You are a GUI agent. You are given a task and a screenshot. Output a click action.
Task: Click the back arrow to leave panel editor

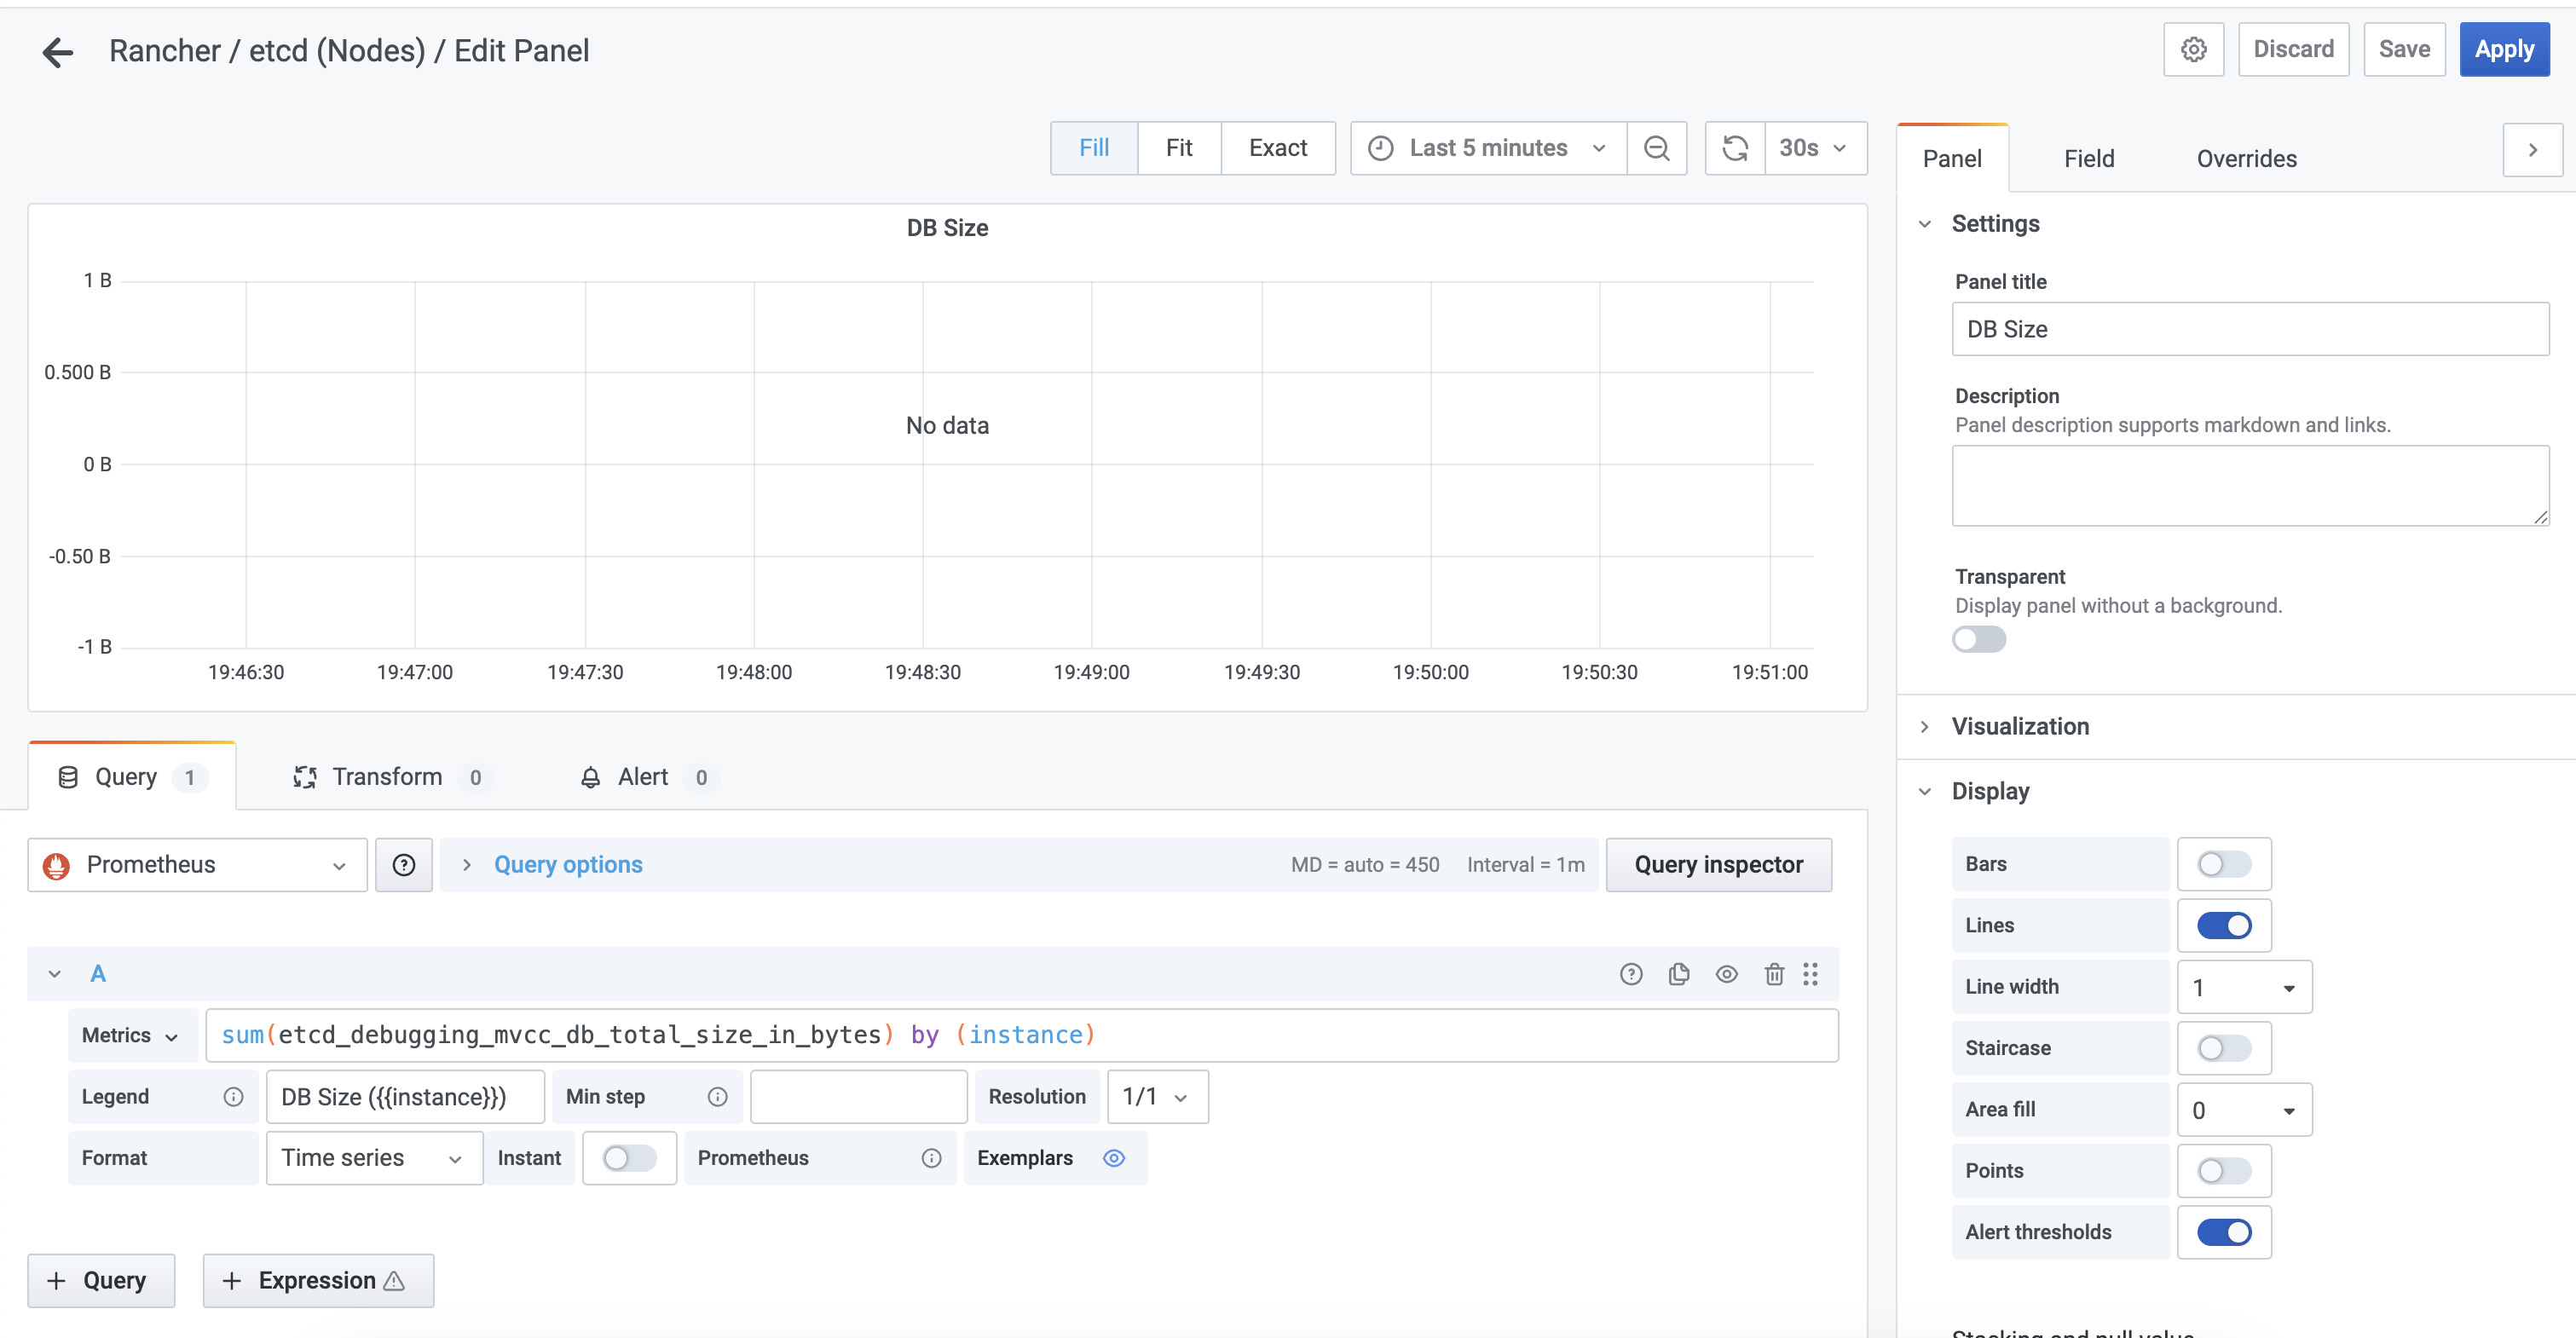58,51
